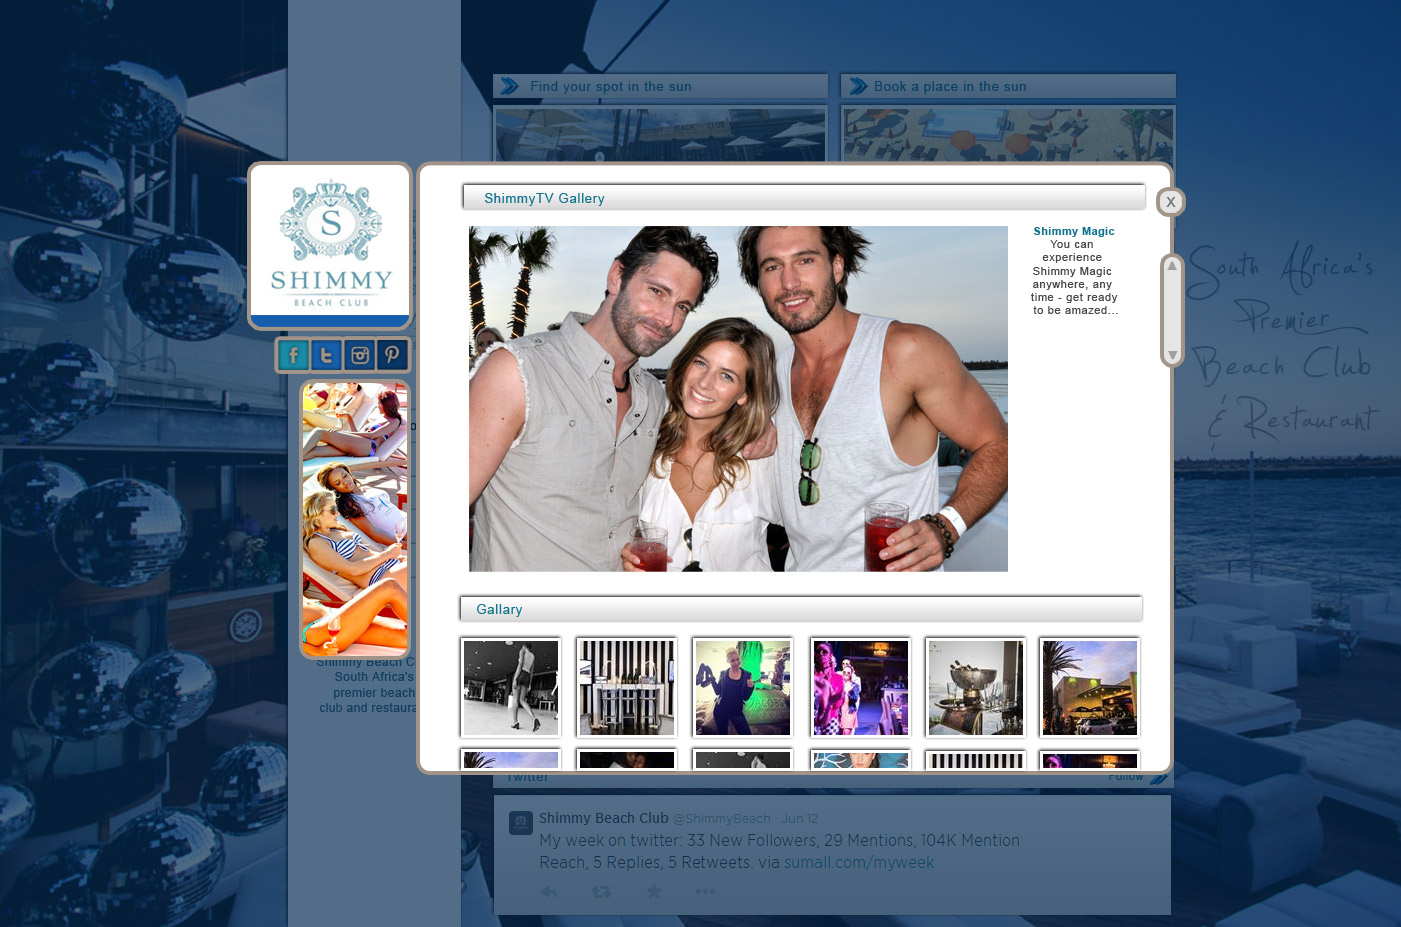1401x927 pixels.
Task: Close the ShimmyTV Gallery popup
Action: [1170, 202]
